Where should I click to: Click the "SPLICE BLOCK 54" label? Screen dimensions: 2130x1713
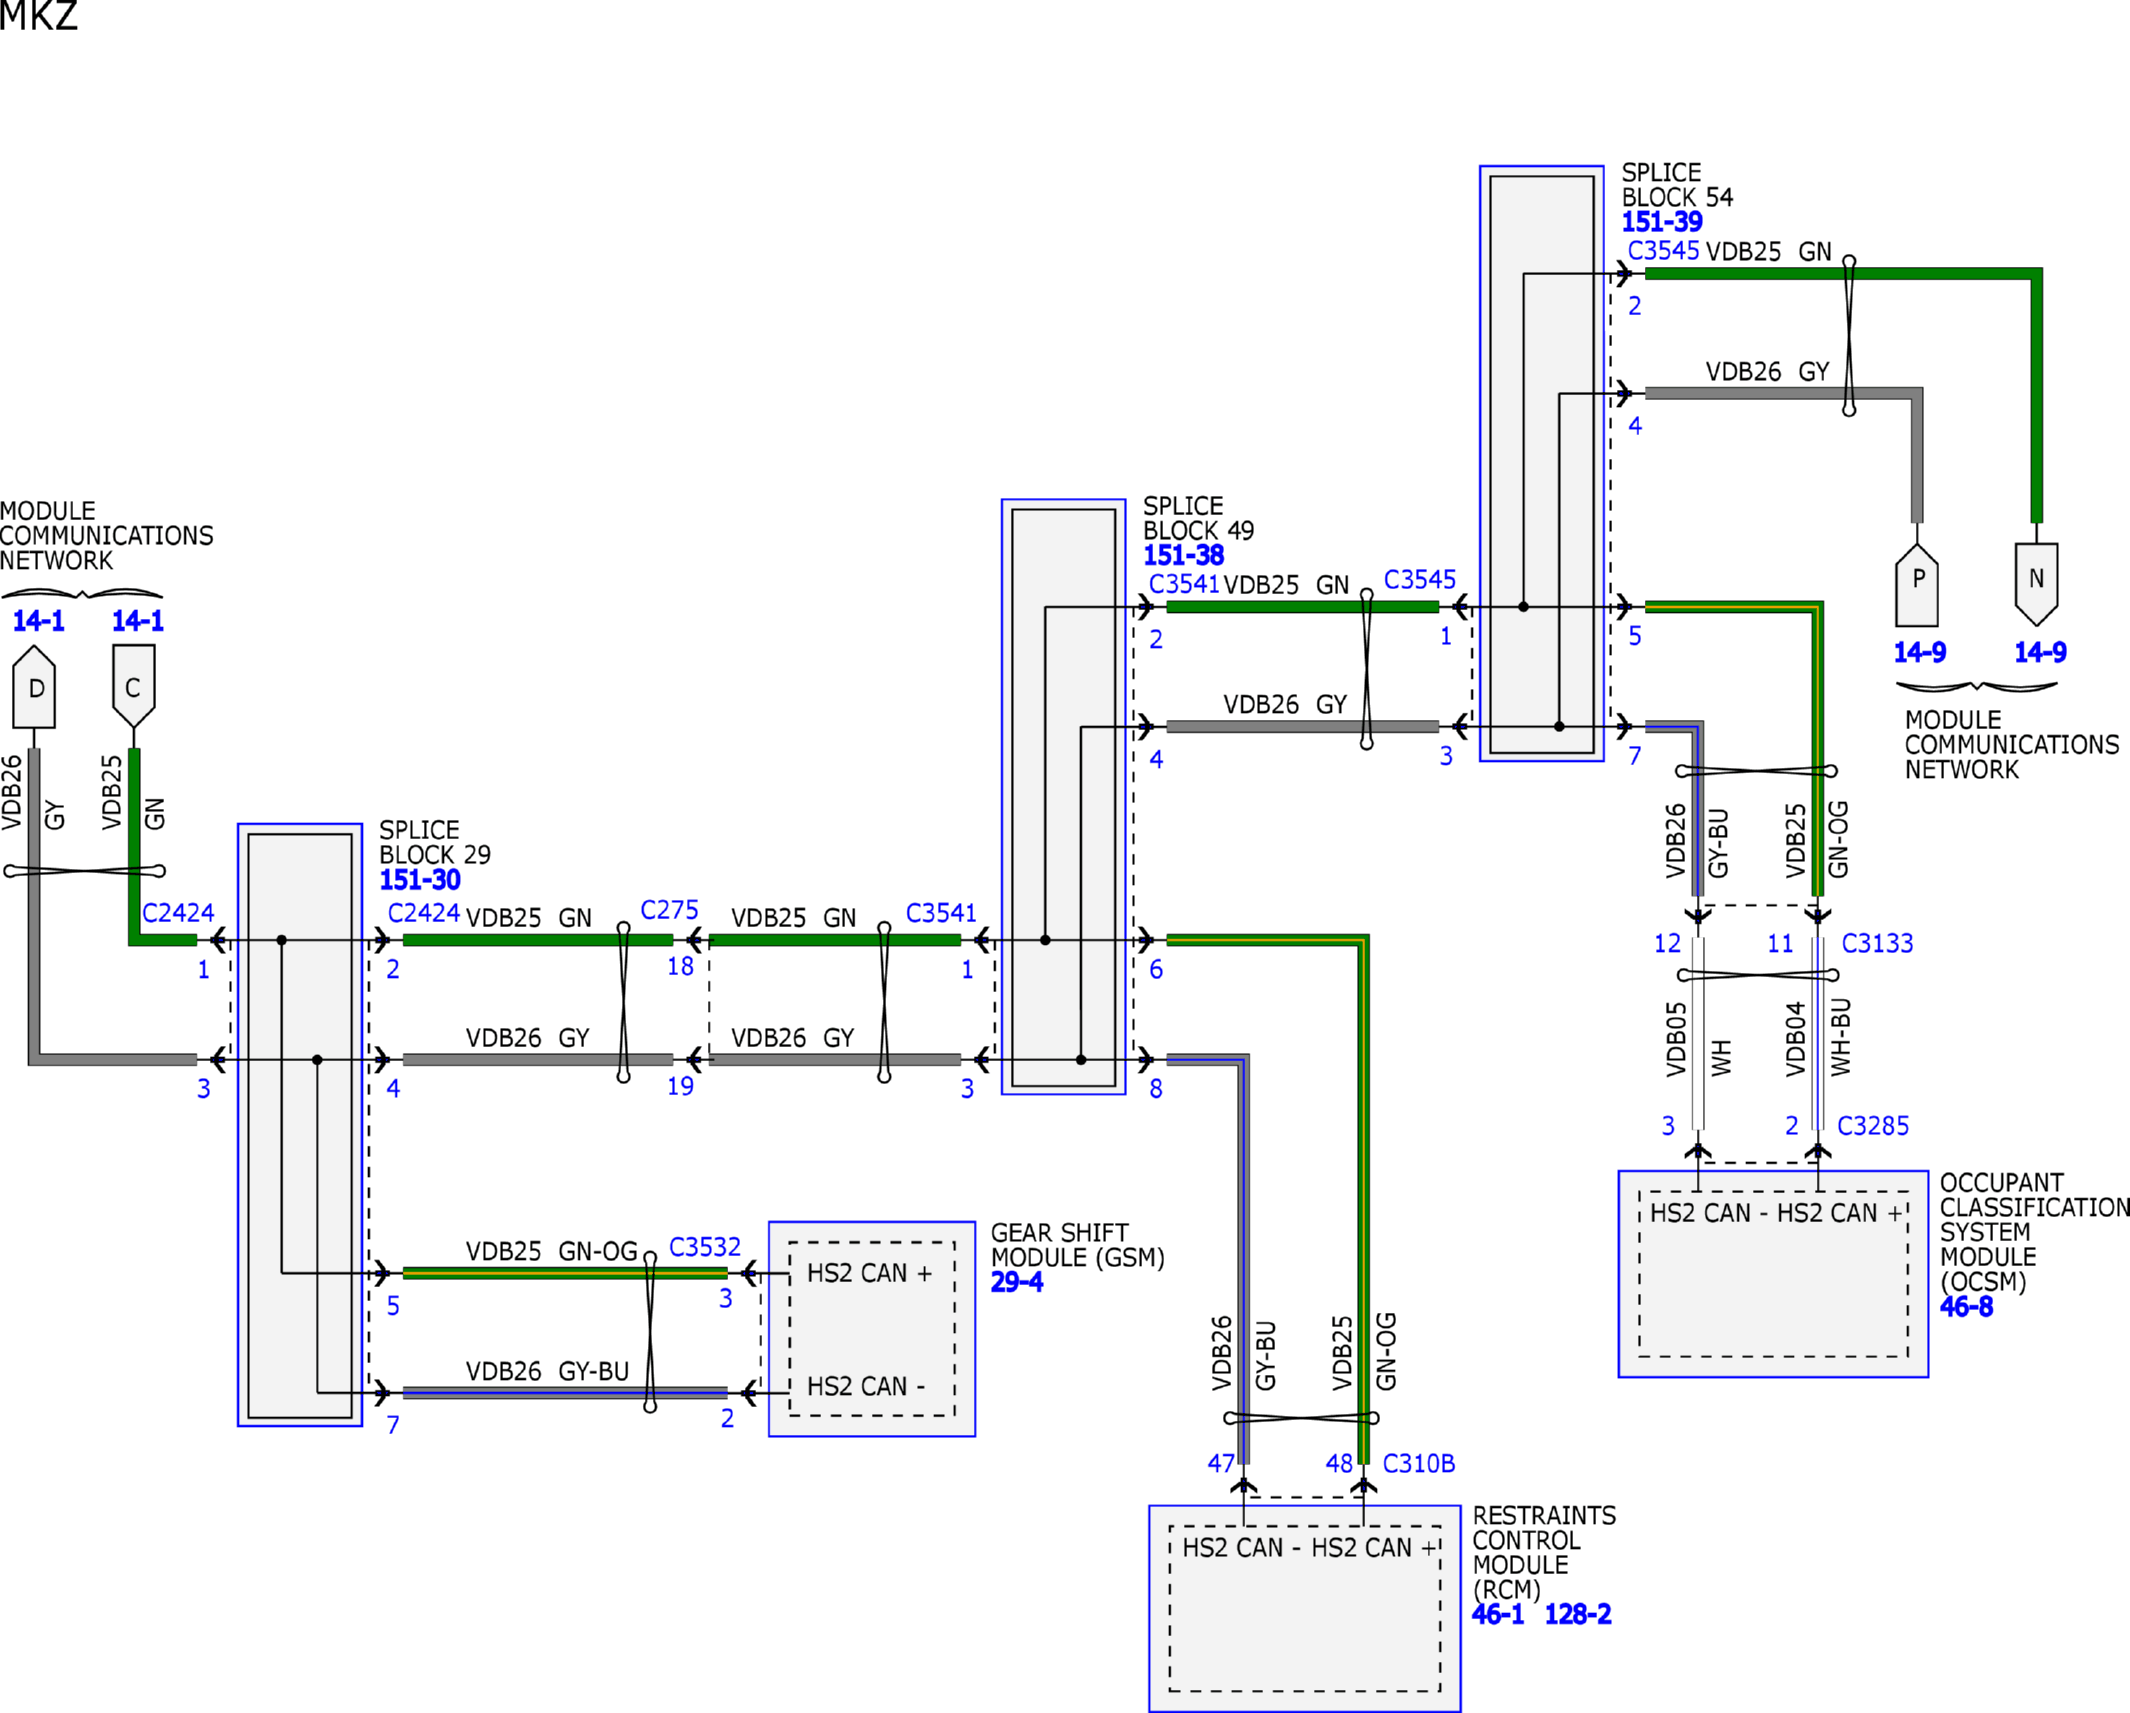1677,185
